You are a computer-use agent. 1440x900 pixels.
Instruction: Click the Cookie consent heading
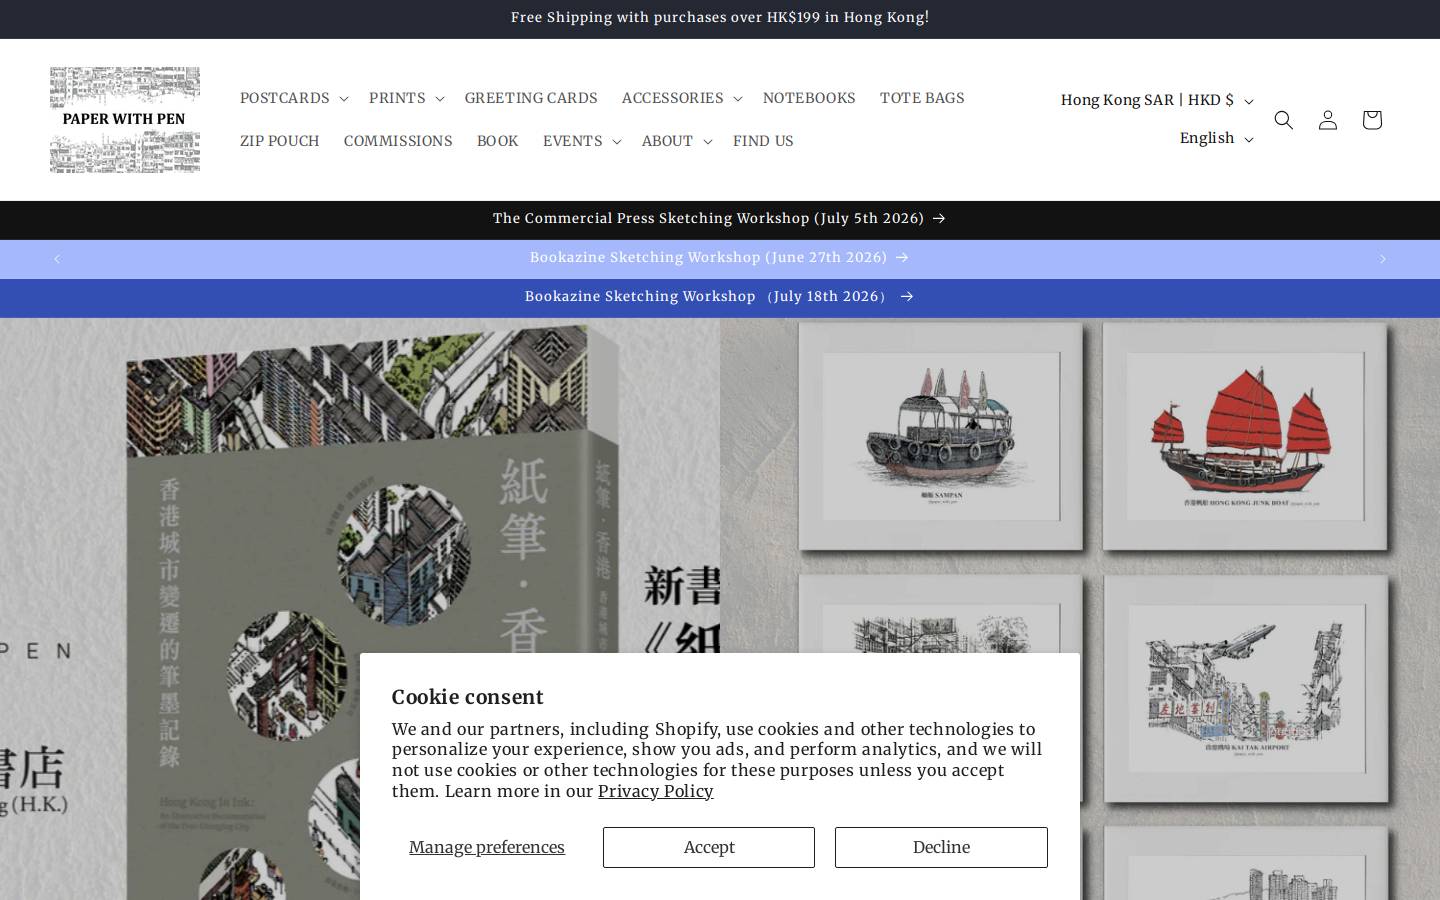(x=468, y=697)
